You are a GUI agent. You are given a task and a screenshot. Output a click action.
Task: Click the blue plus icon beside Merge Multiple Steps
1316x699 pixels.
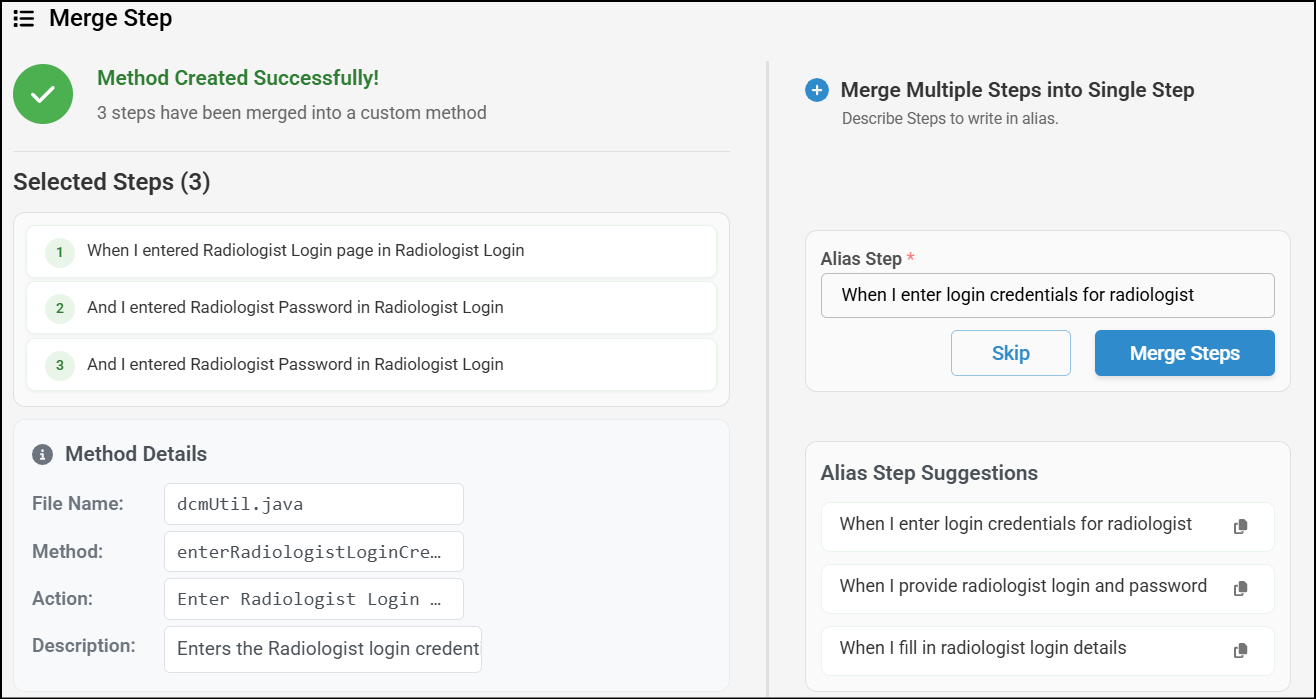point(816,91)
